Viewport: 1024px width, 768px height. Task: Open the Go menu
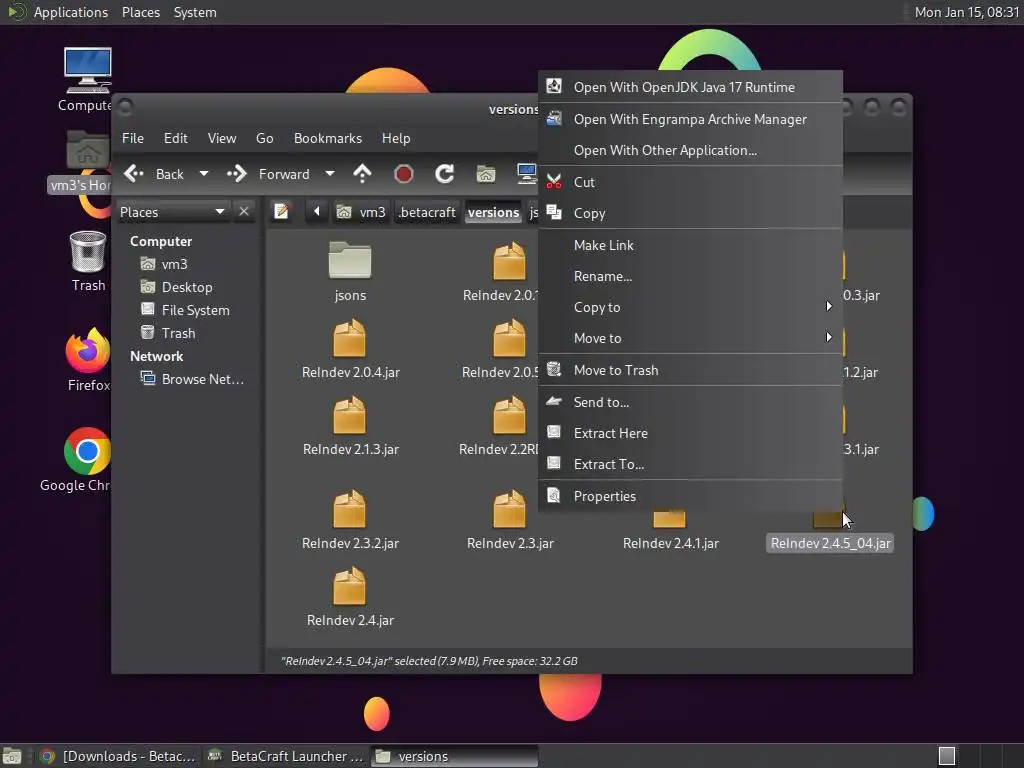pos(264,138)
